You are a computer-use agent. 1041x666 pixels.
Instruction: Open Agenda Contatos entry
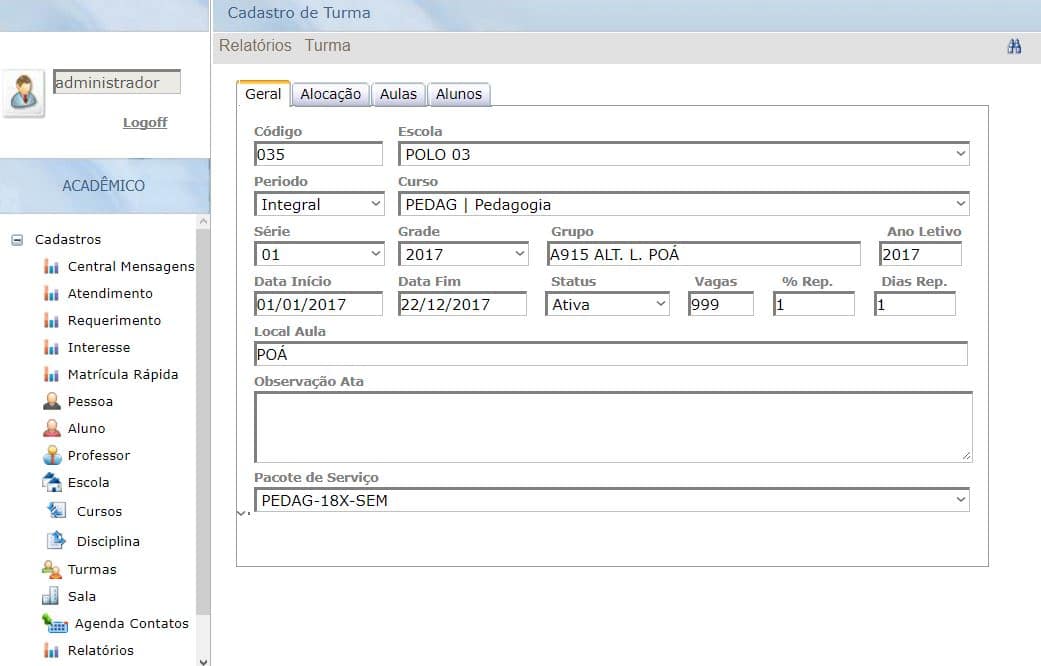(x=131, y=624)
